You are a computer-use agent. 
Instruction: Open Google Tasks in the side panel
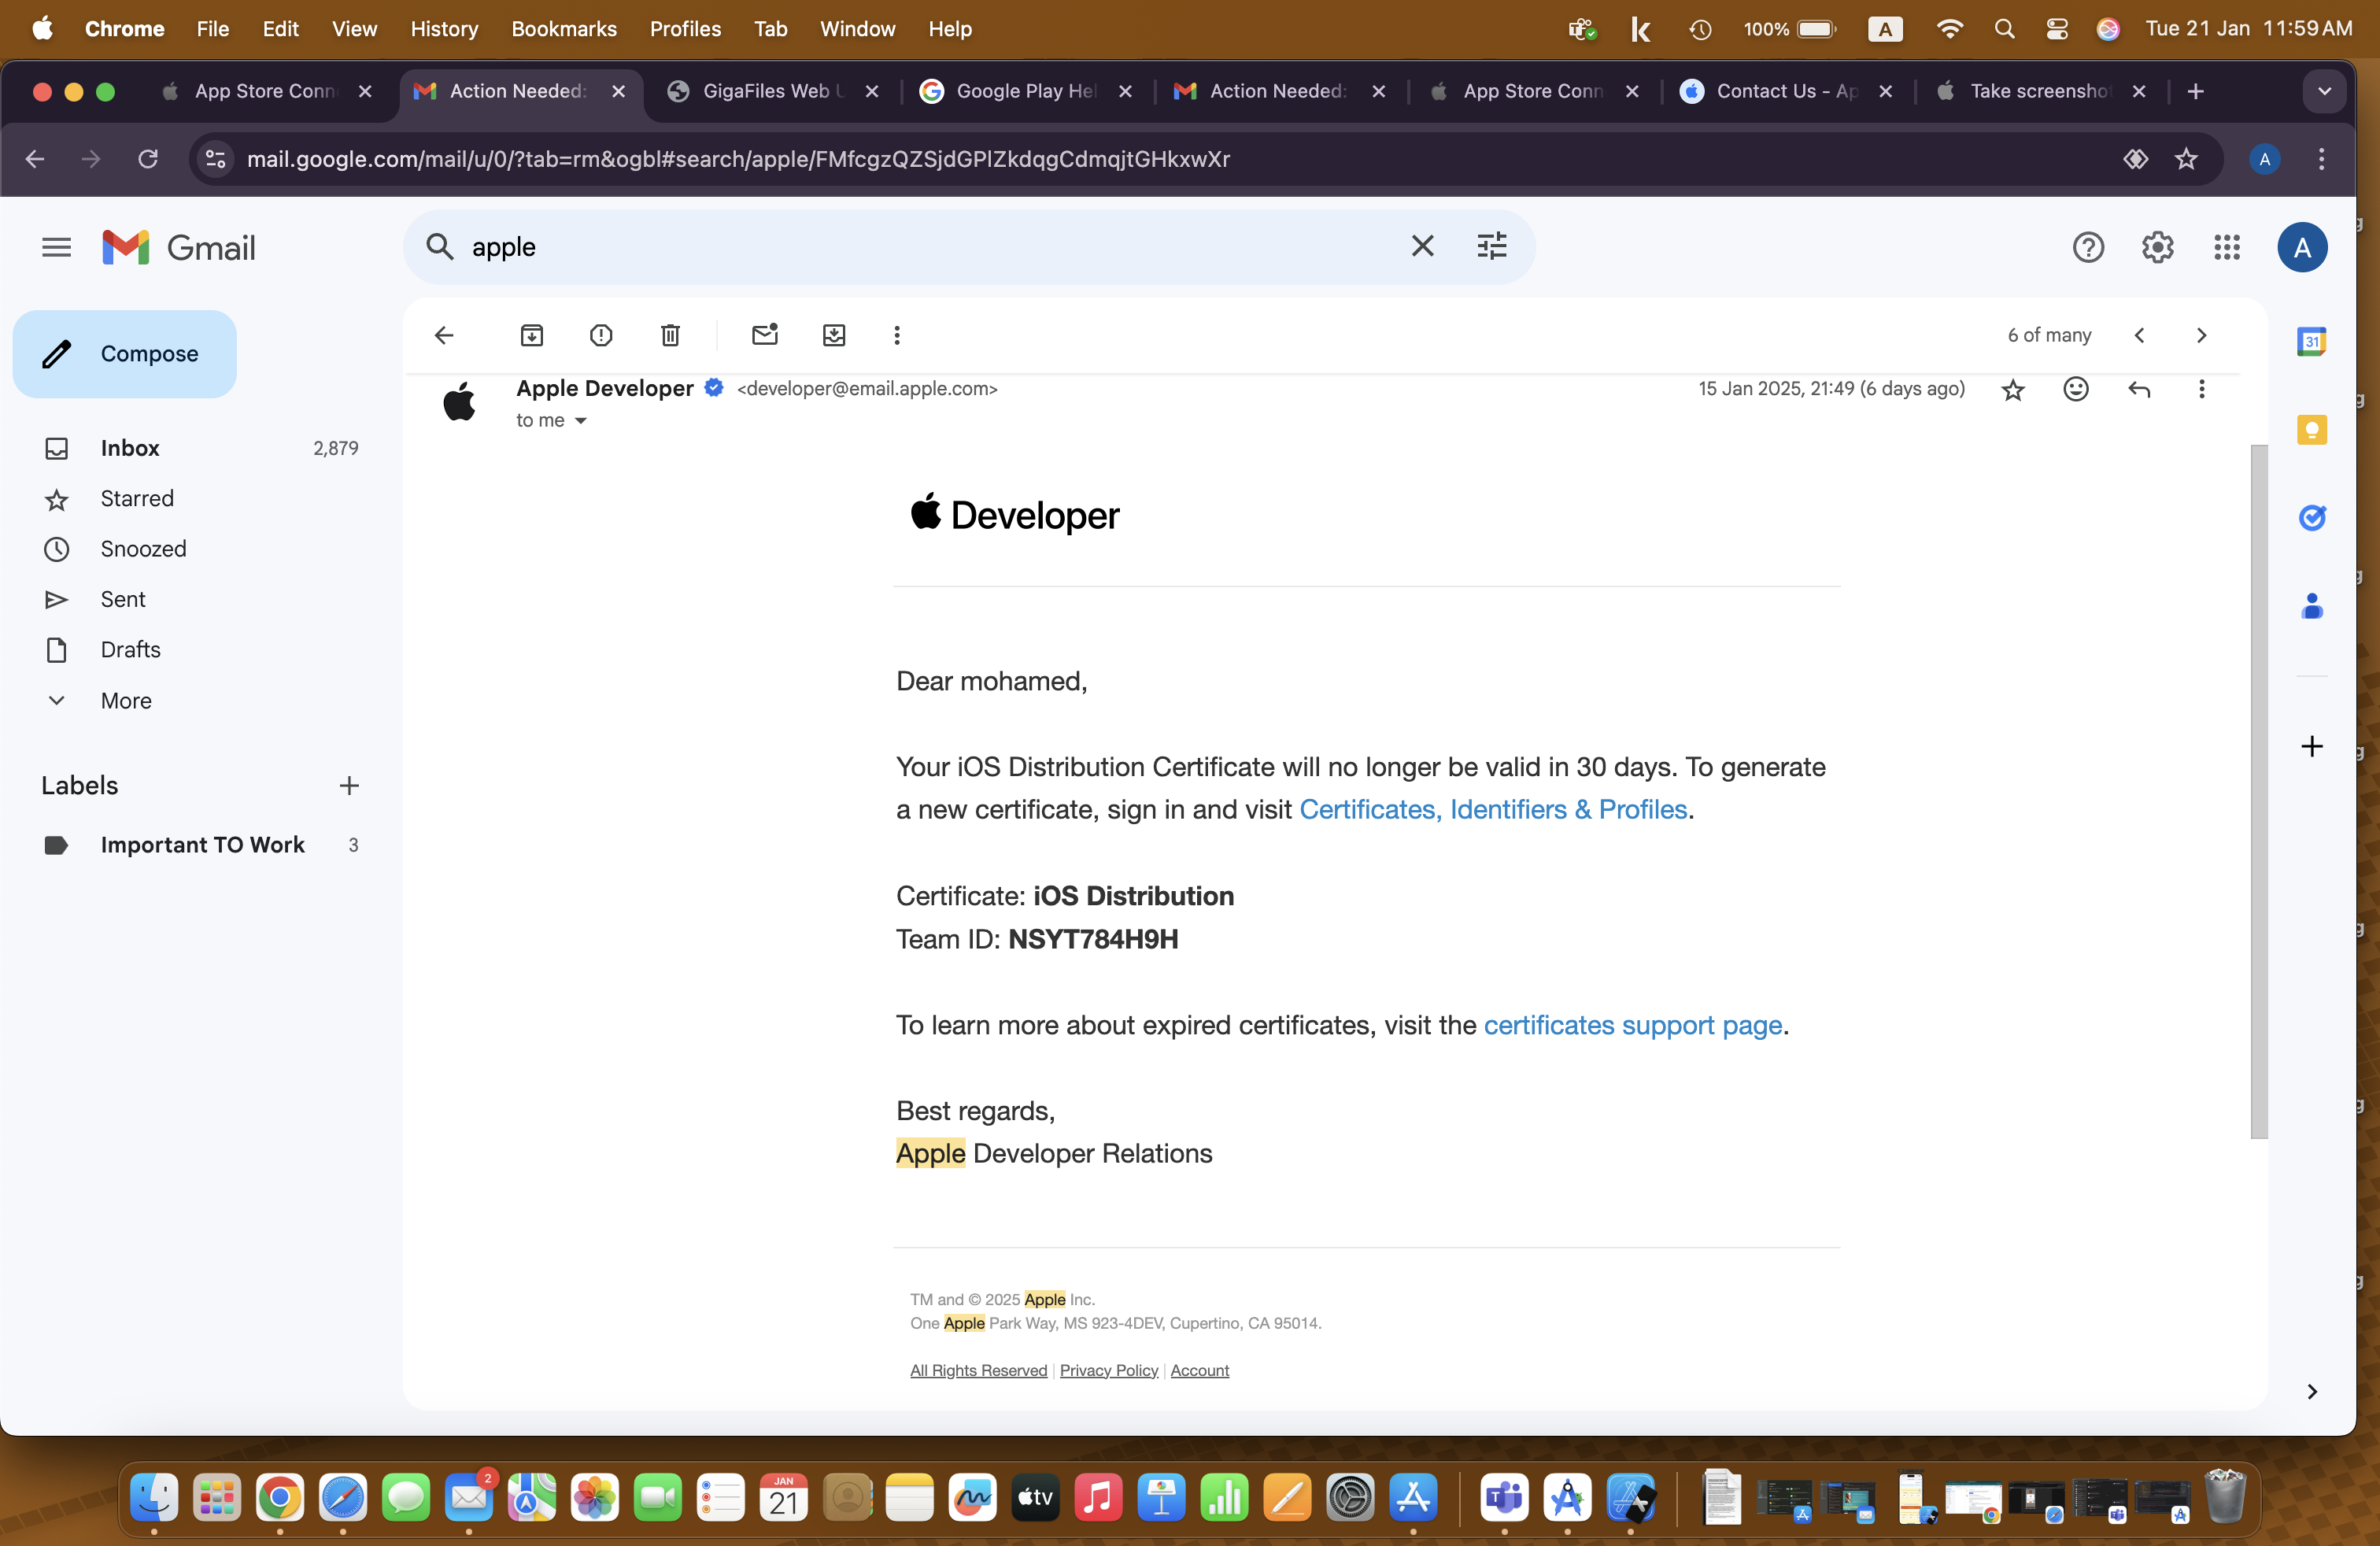pyautogui.click(x=2312, y=518)
